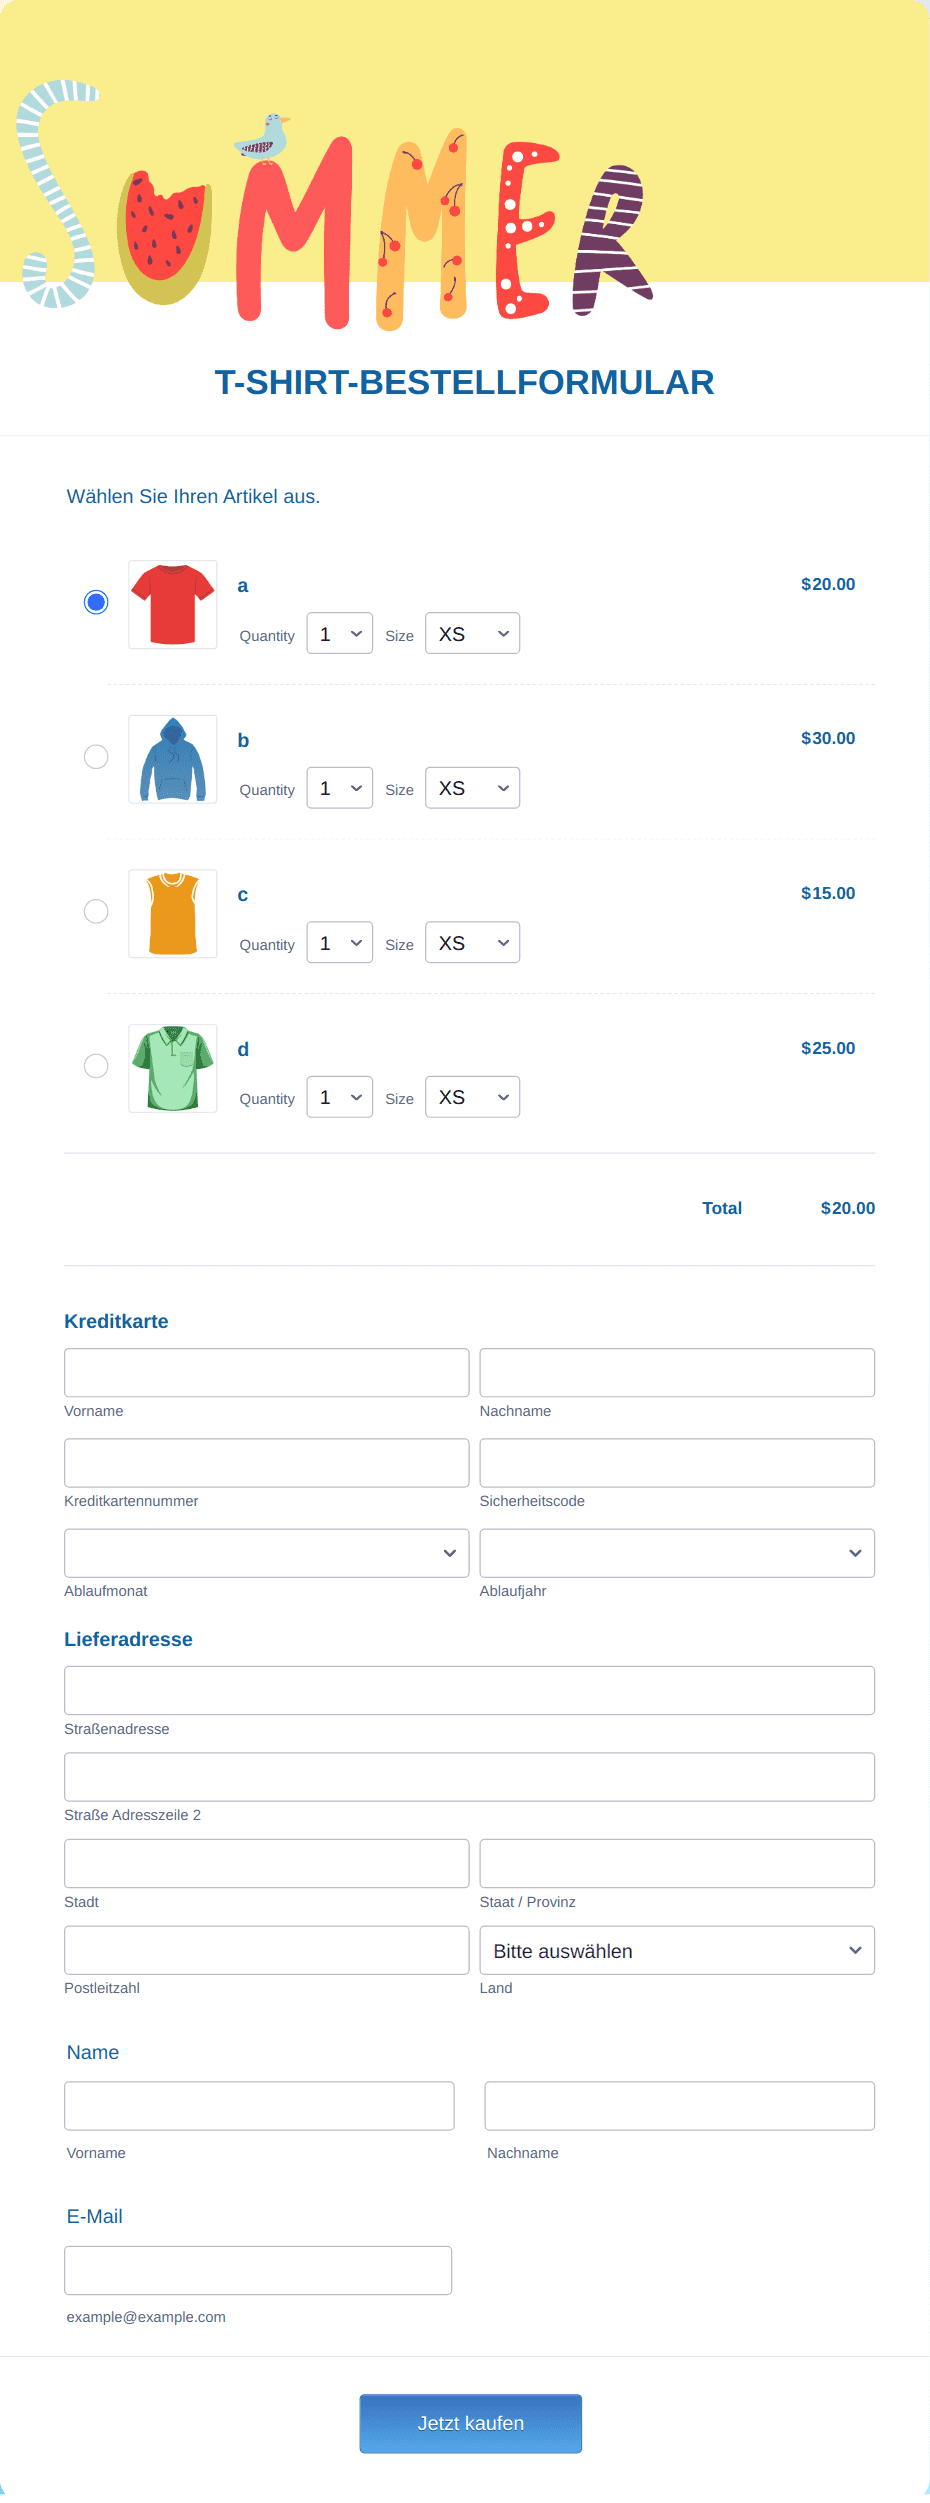Expand the Ablaufjahr dropdown
The height and width of the screenshot is (2503, 930).
tap(677, 1553)
